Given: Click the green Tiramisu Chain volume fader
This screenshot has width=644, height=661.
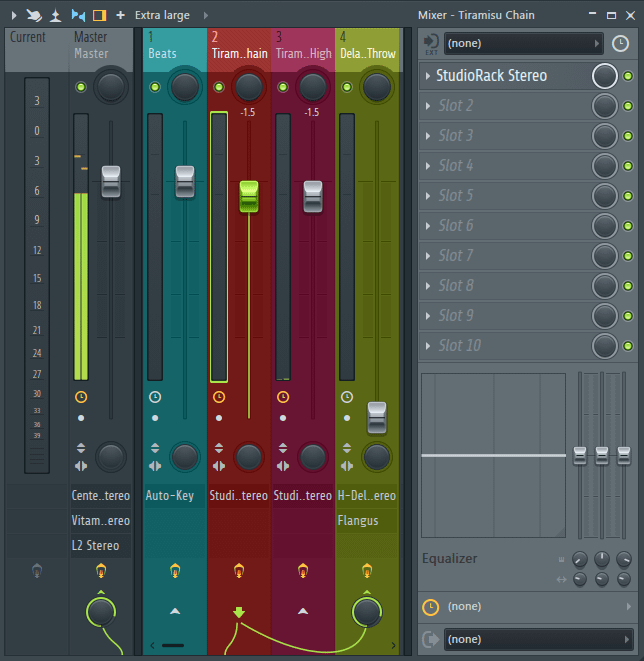Looking at the screenshot, I should [x=249, y=196].
